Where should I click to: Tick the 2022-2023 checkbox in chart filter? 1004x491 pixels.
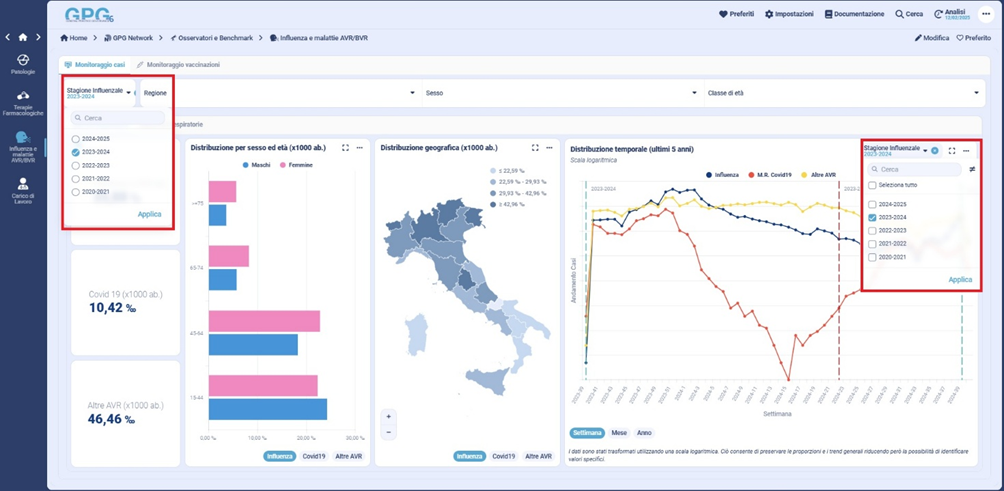coord(873,230)
